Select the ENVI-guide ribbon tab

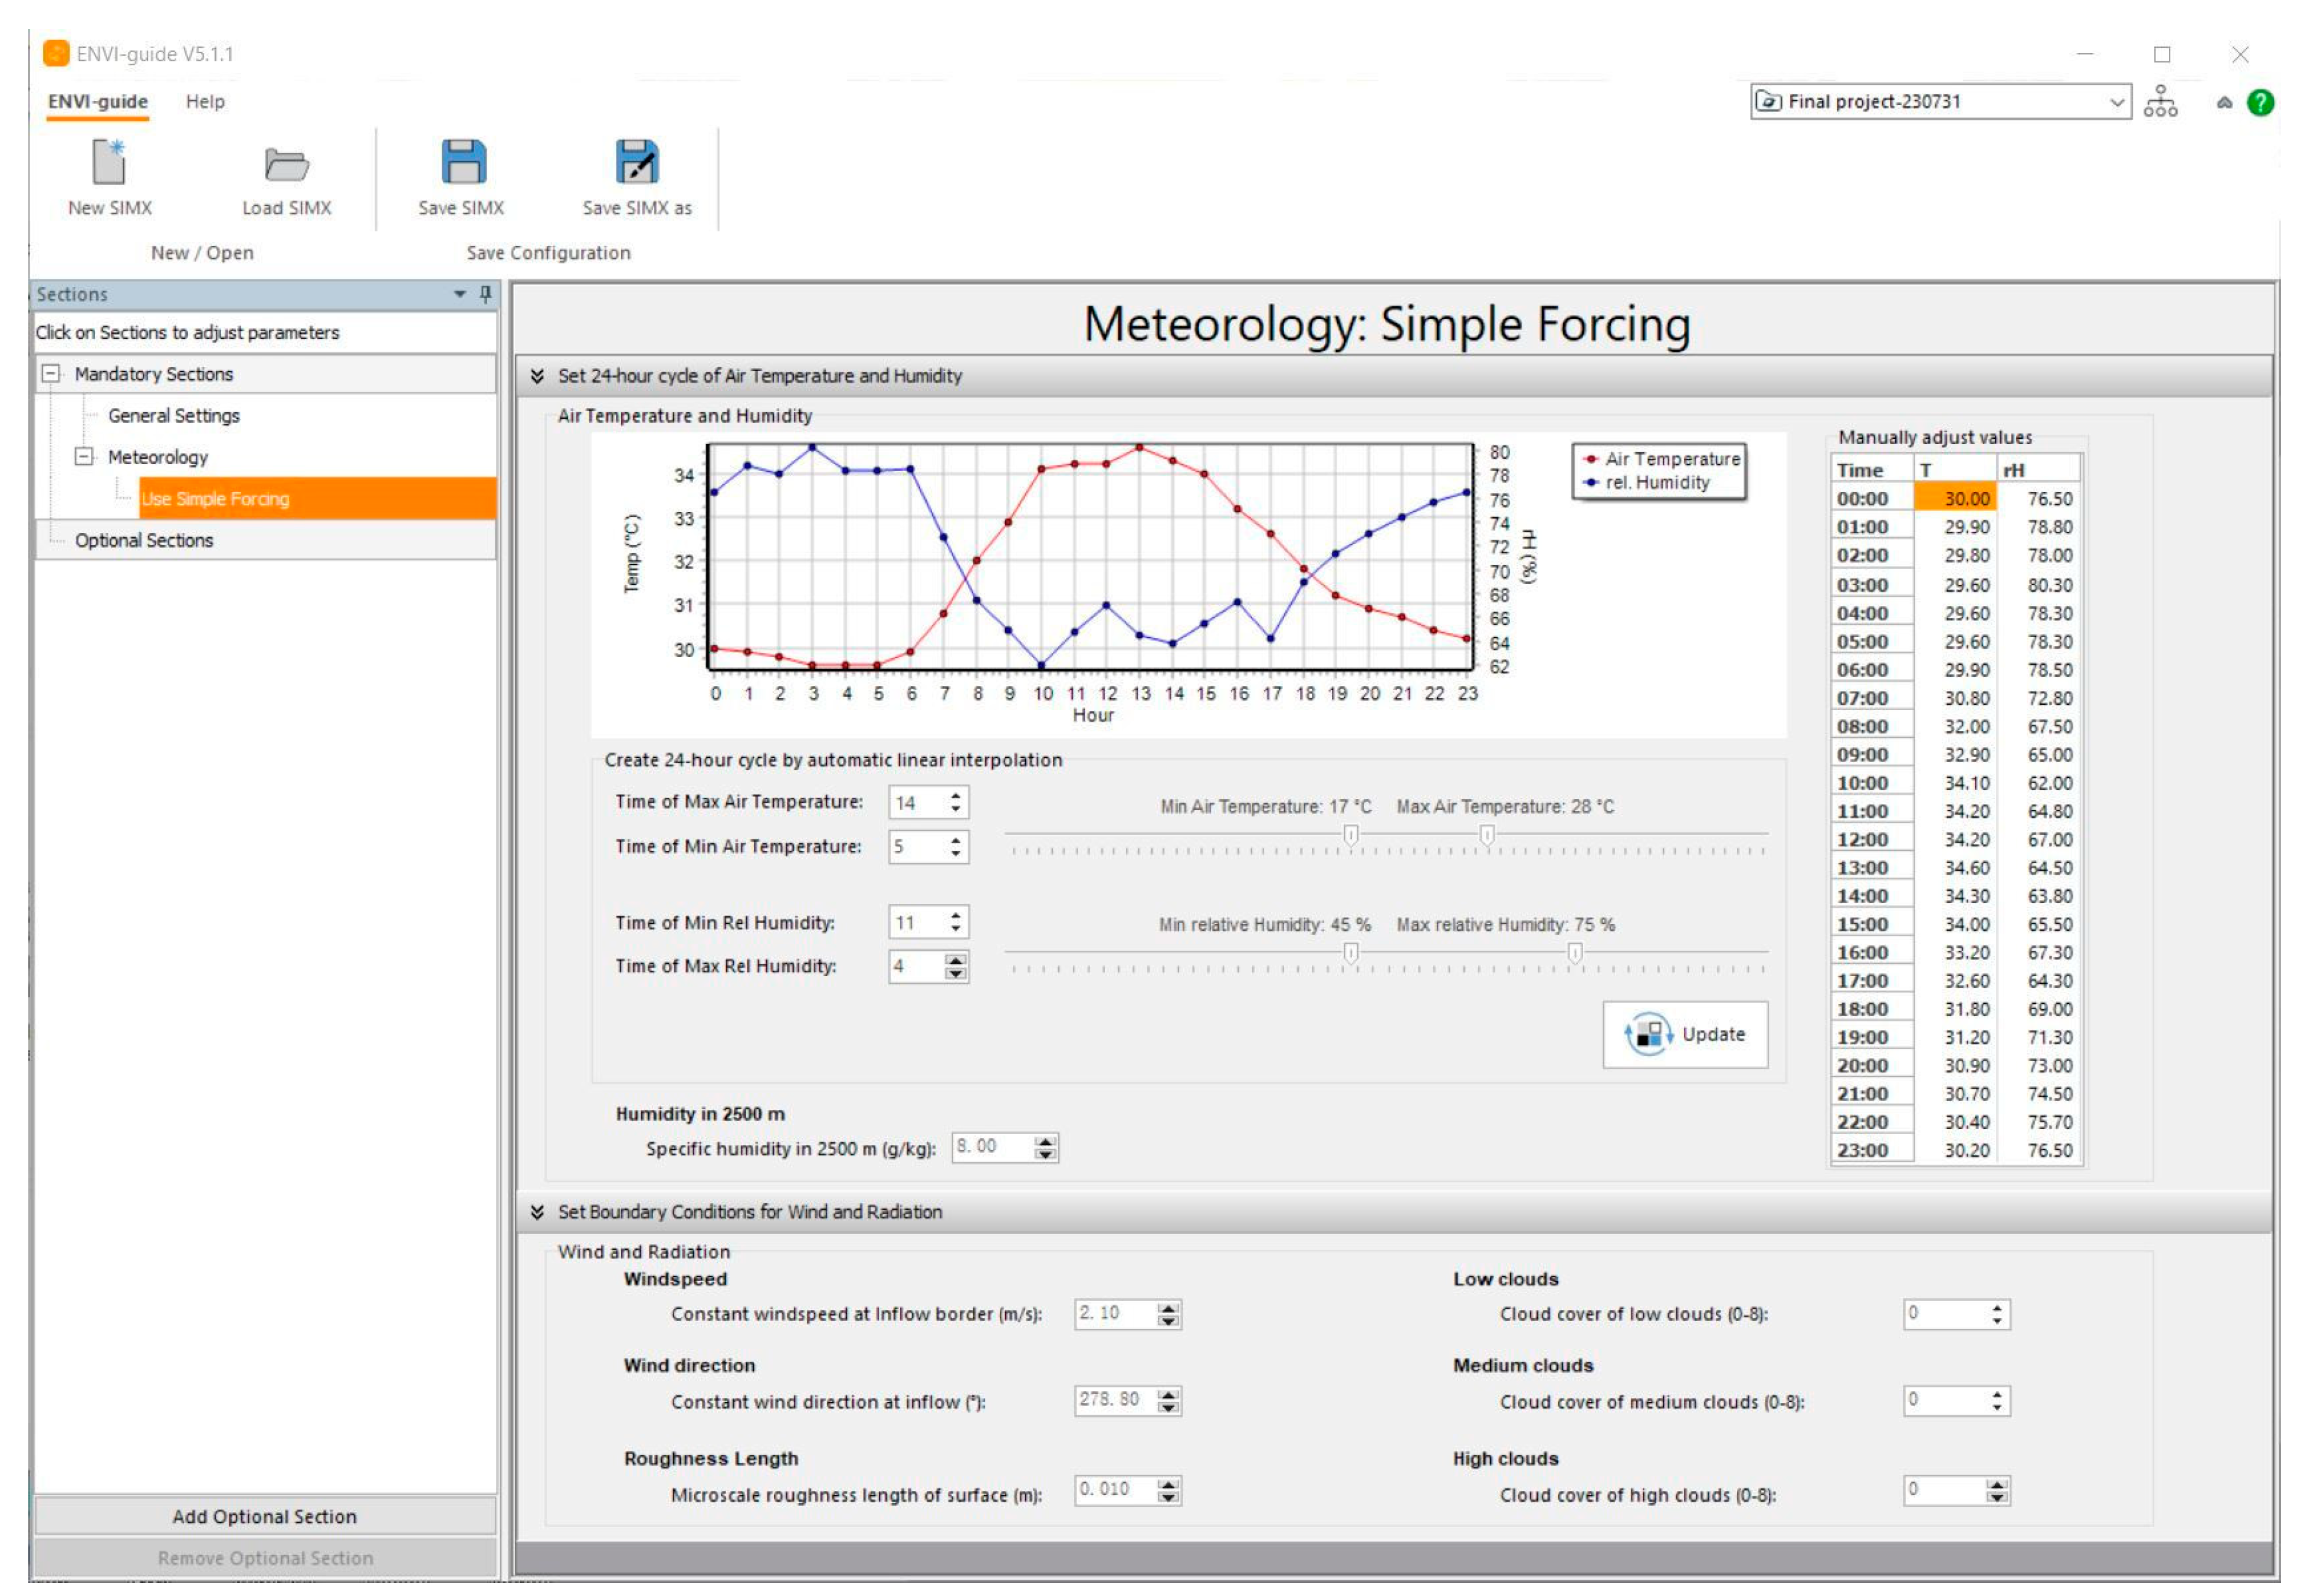tap(98, 101)
